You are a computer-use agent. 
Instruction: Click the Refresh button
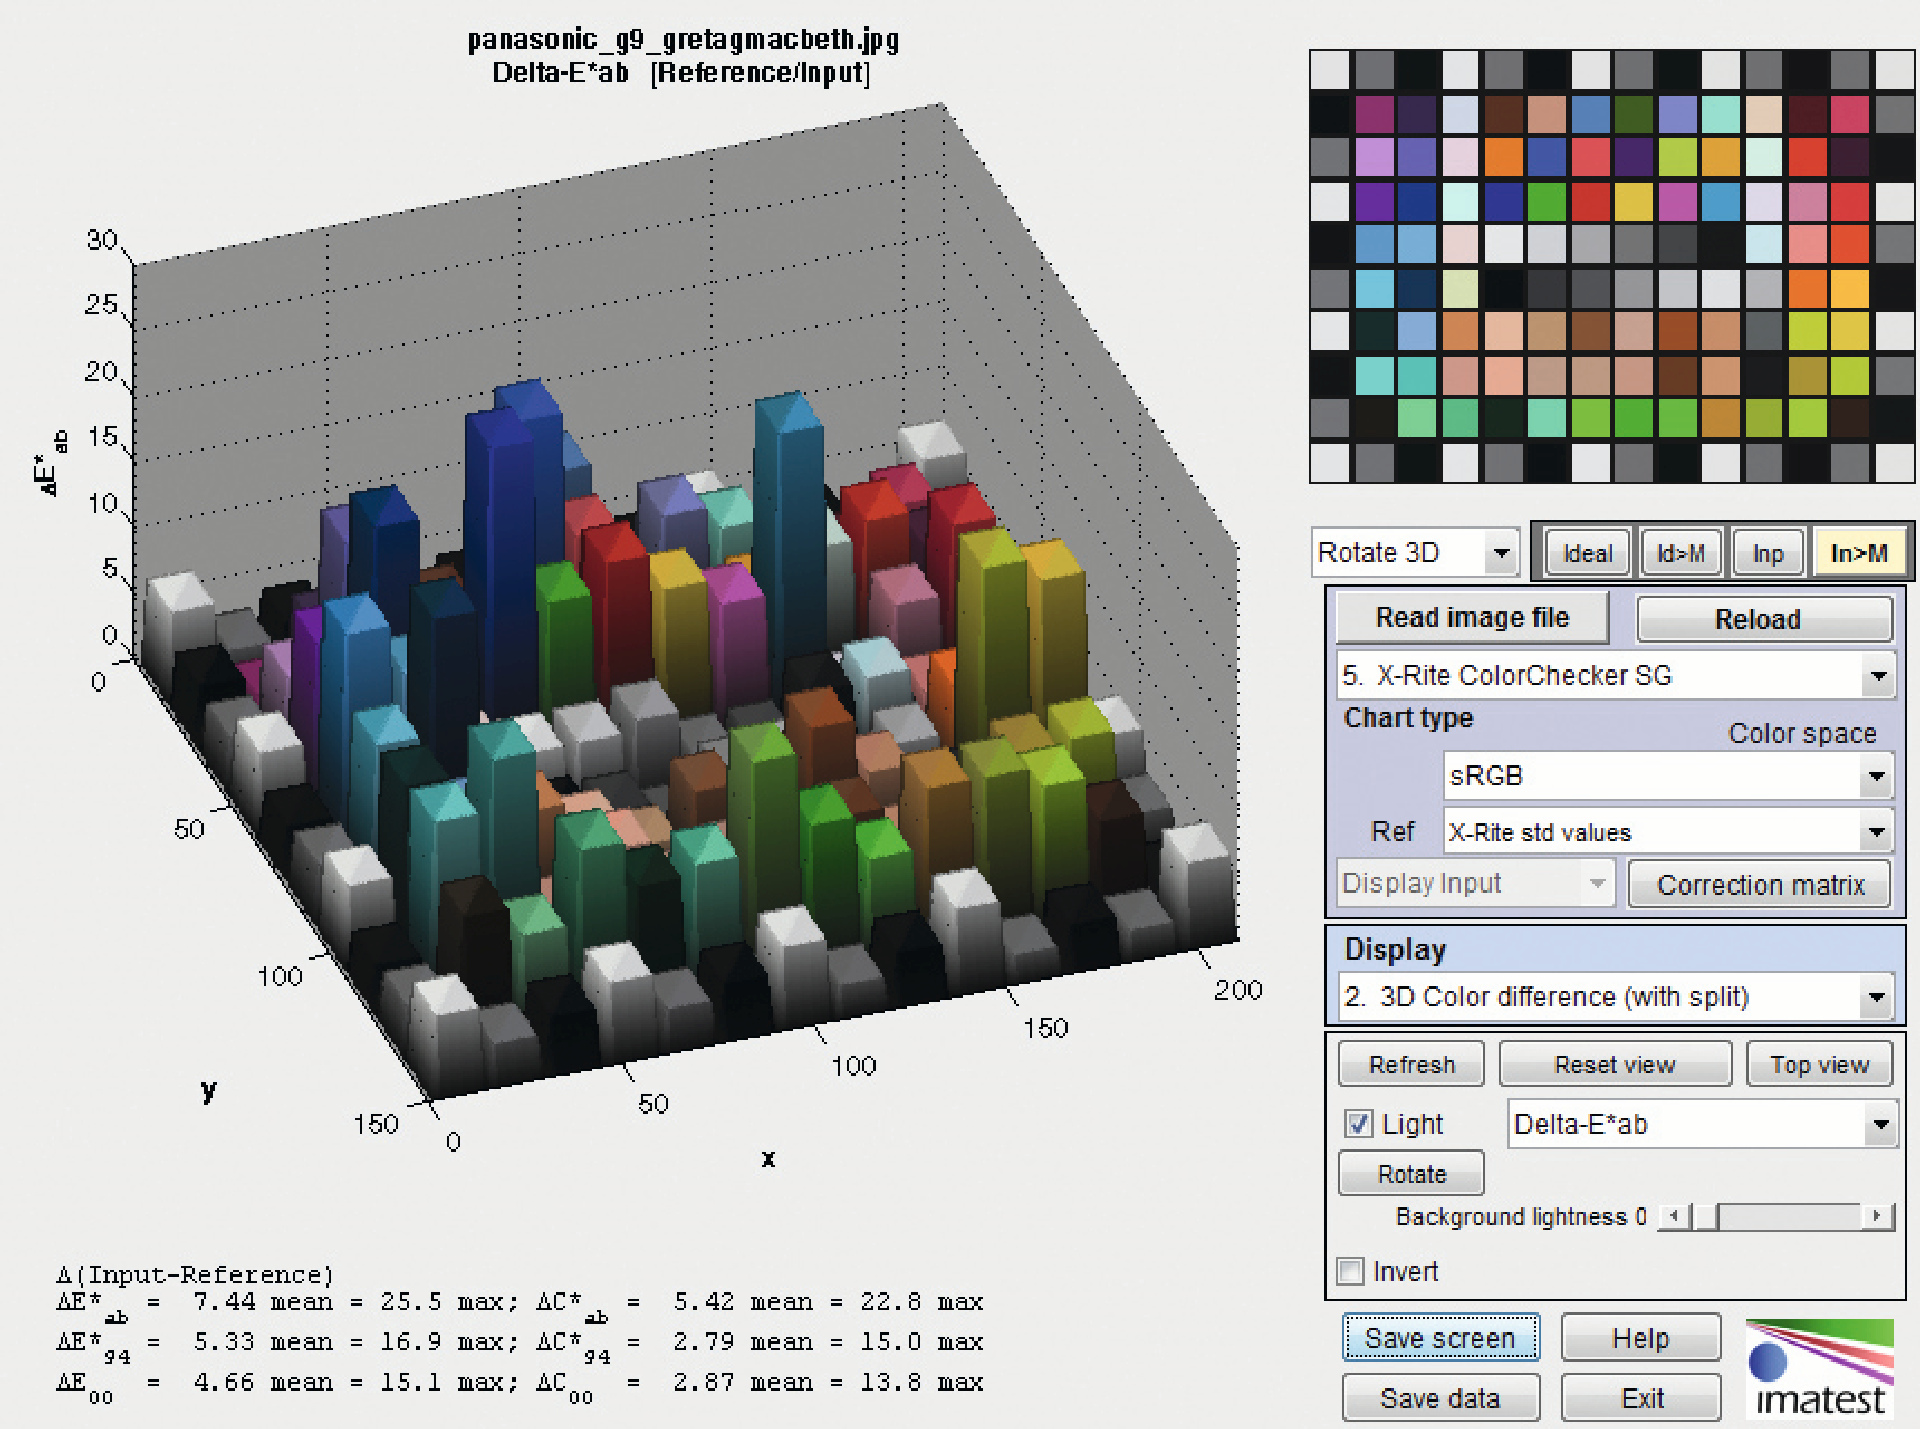pos(1411,1064)
